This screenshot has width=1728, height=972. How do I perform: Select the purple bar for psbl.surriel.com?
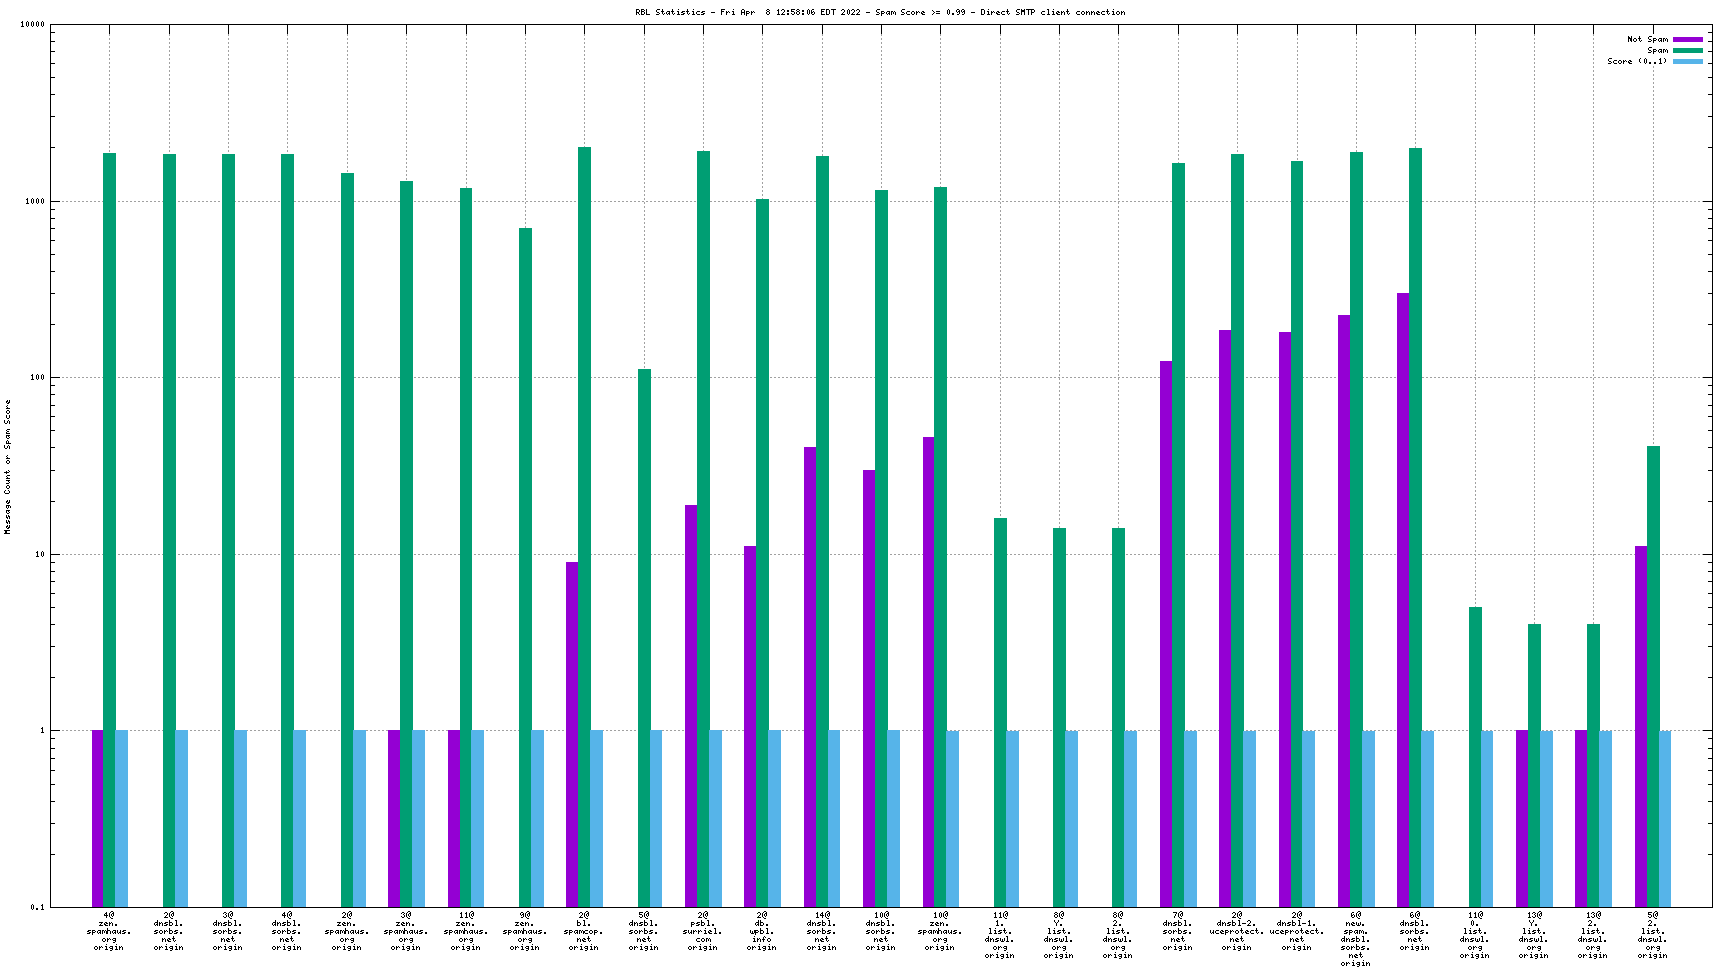tap(691, 700)
